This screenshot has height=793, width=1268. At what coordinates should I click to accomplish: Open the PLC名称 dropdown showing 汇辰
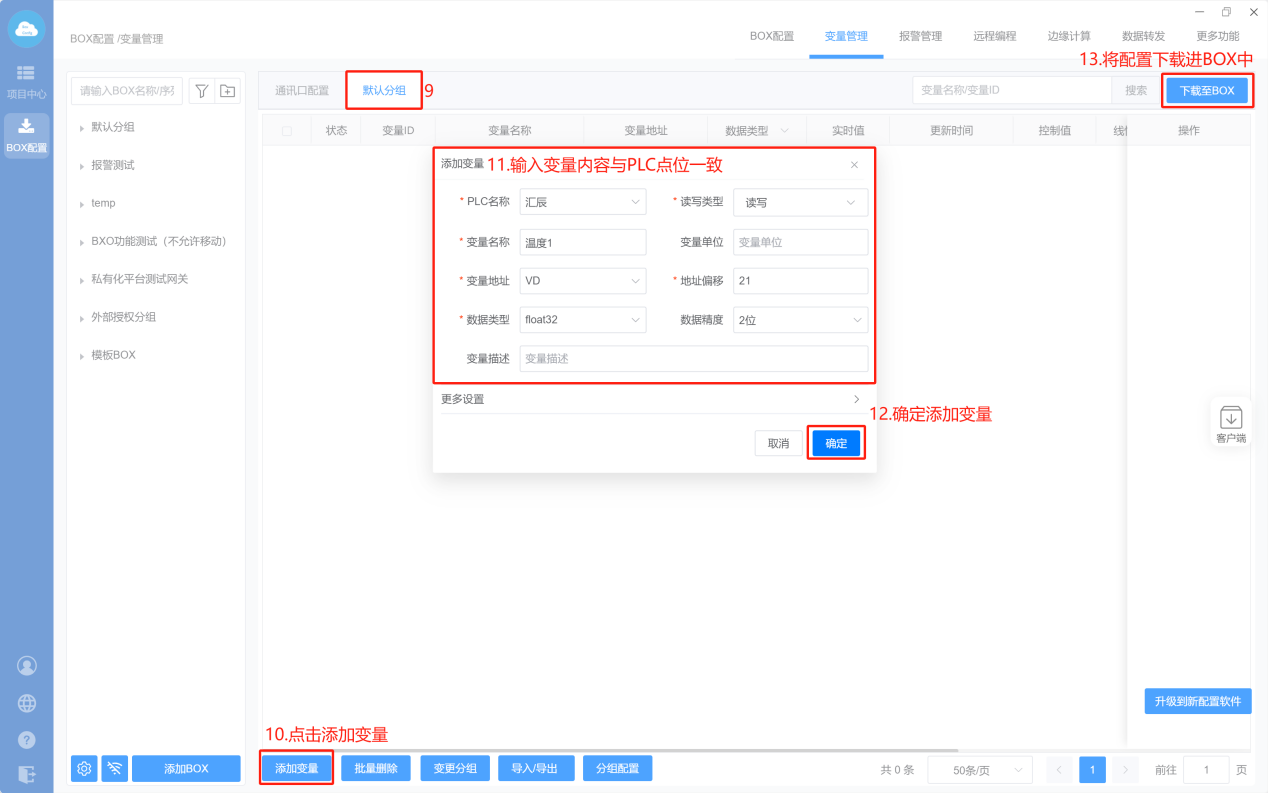(x=583, y=202)
